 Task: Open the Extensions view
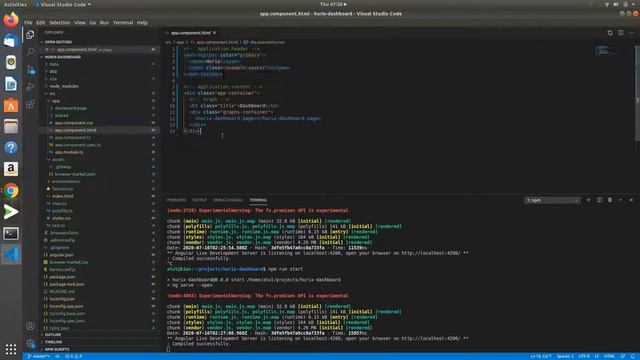pos(30,104)
